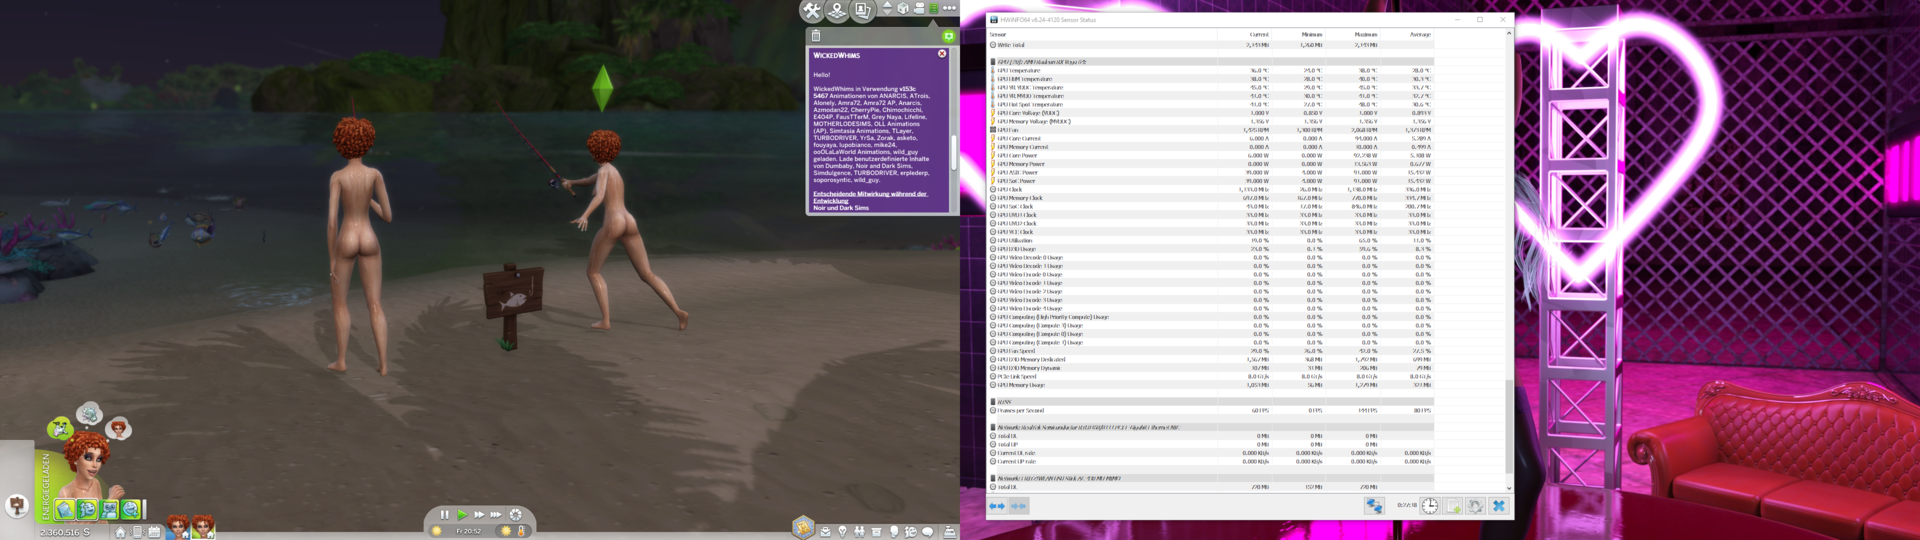Open the Skills lightbulb panel
1920x540 pixels.
[x=842, y=532]
